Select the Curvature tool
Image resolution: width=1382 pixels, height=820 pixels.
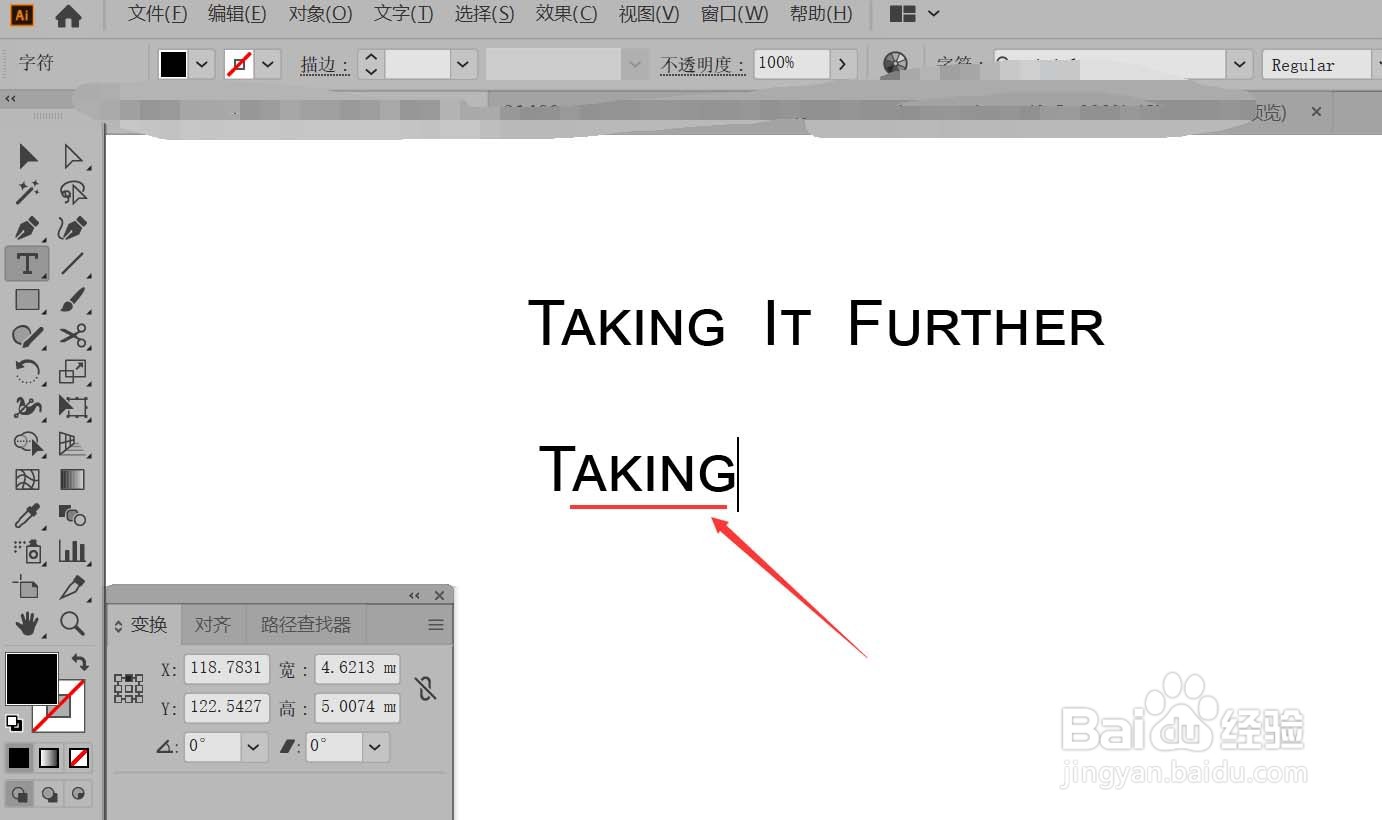pyautogui.click(x=73, y=228)
